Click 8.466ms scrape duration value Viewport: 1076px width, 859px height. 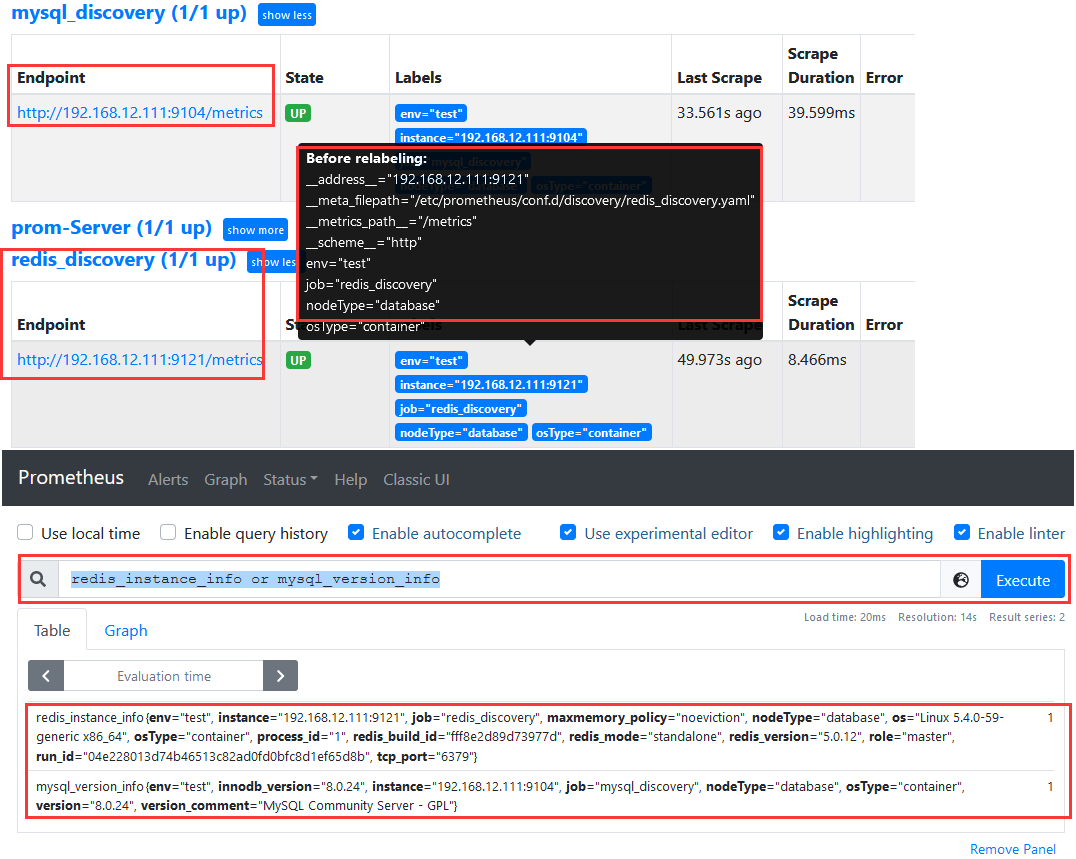(817, 360)
